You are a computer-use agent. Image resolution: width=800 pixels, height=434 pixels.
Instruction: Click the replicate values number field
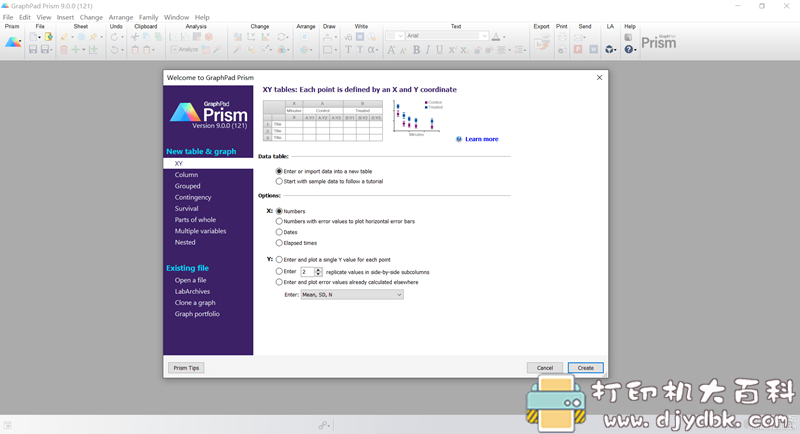[307, 272]
